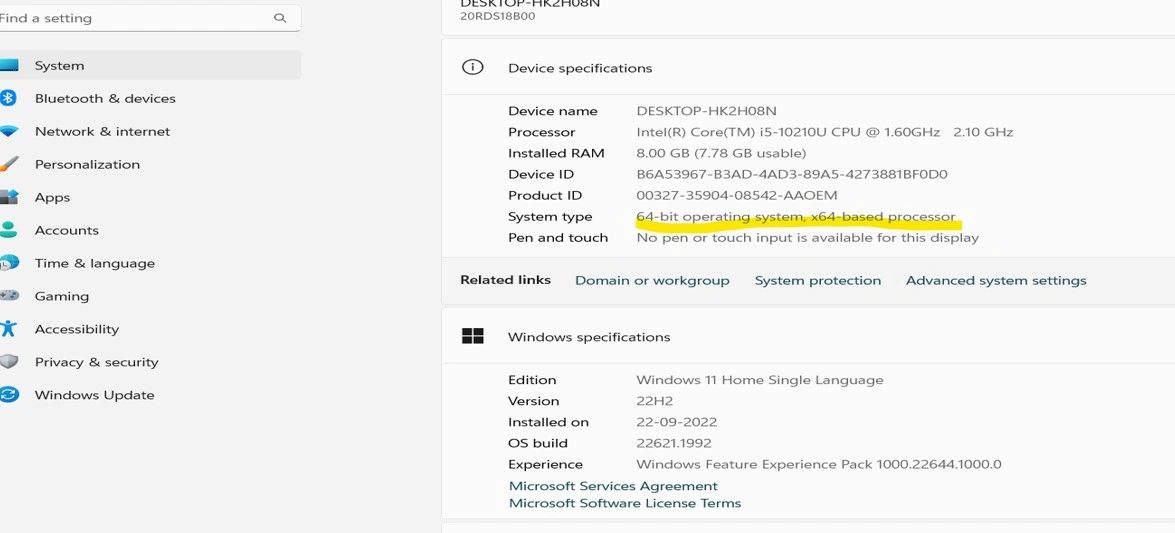The width and height of the screenshot is (1175, 533).
Task: Click the Apps icon in the sidebar
Action: (8, 197)
